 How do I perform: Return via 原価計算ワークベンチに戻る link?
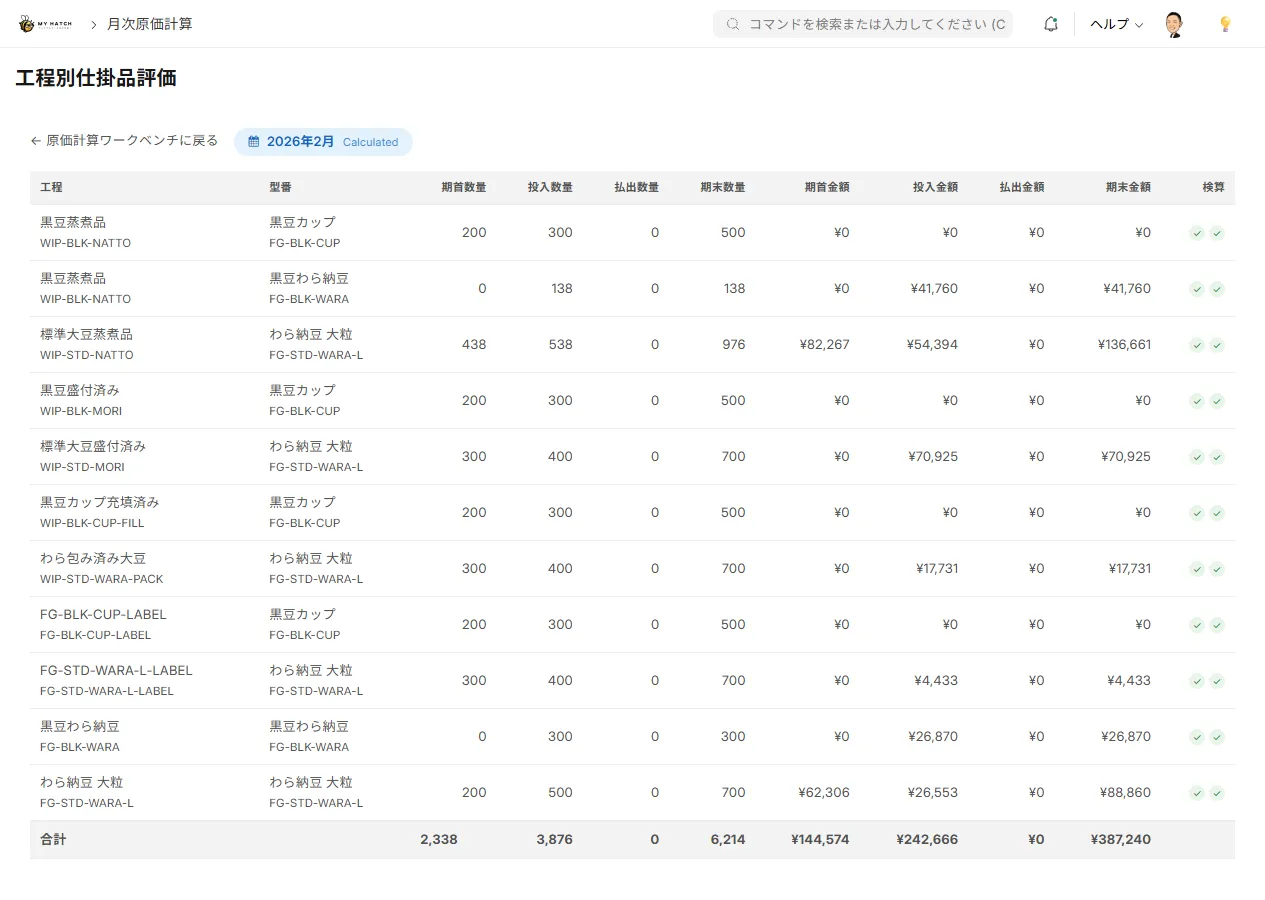[124, 141]
